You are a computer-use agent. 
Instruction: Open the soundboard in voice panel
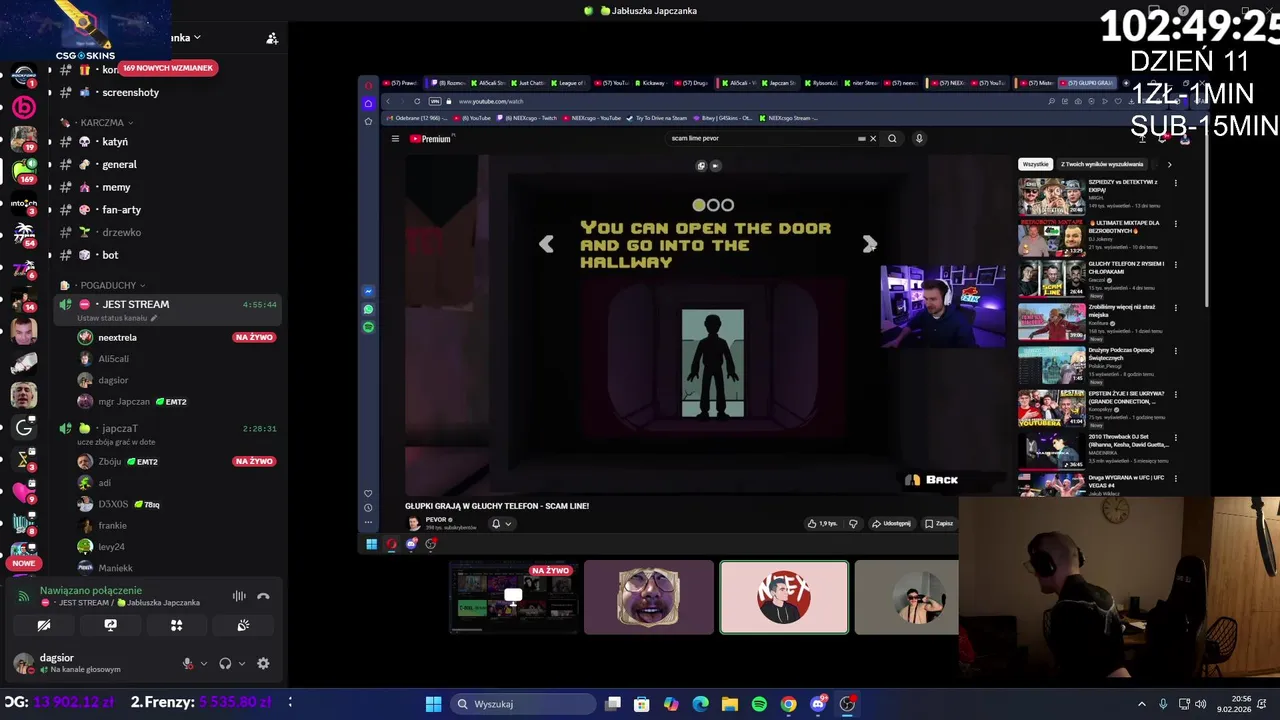(242, 625)
